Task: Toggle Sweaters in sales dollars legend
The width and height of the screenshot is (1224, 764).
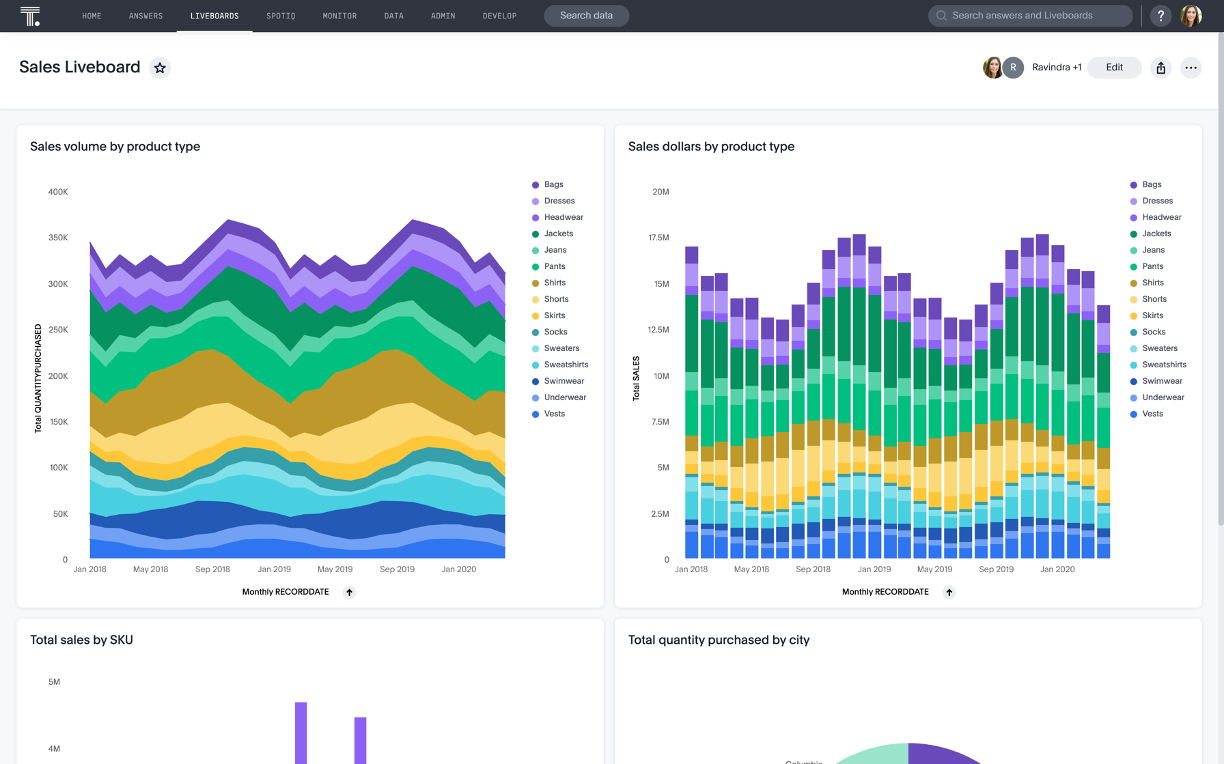Action: point(1154,349)
